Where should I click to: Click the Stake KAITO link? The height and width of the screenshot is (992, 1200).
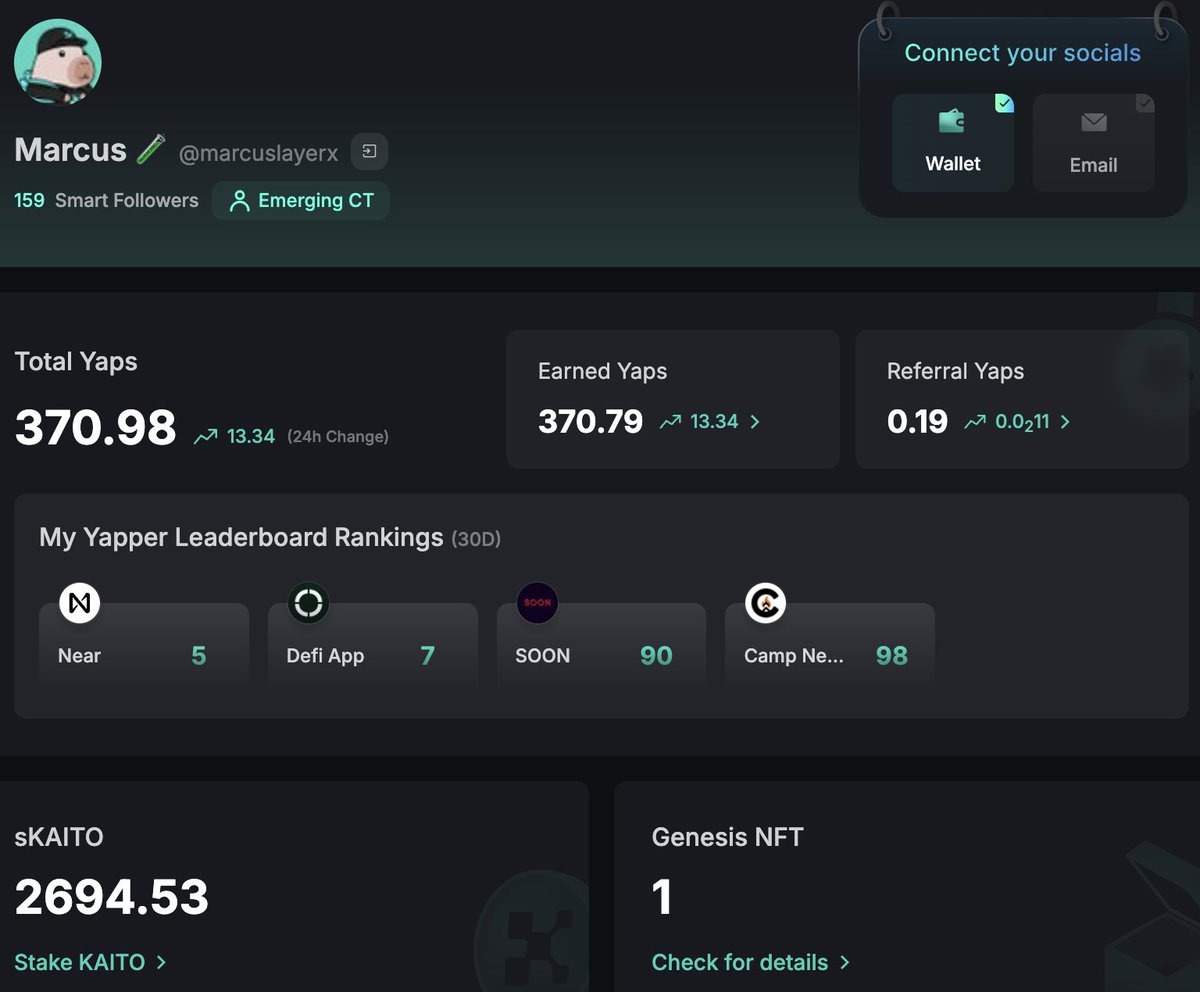[90, 962]
